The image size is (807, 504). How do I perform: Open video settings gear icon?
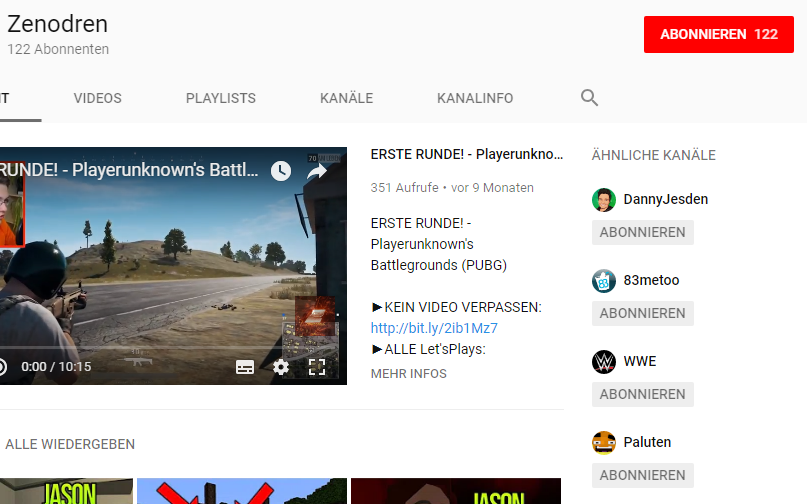281,367
